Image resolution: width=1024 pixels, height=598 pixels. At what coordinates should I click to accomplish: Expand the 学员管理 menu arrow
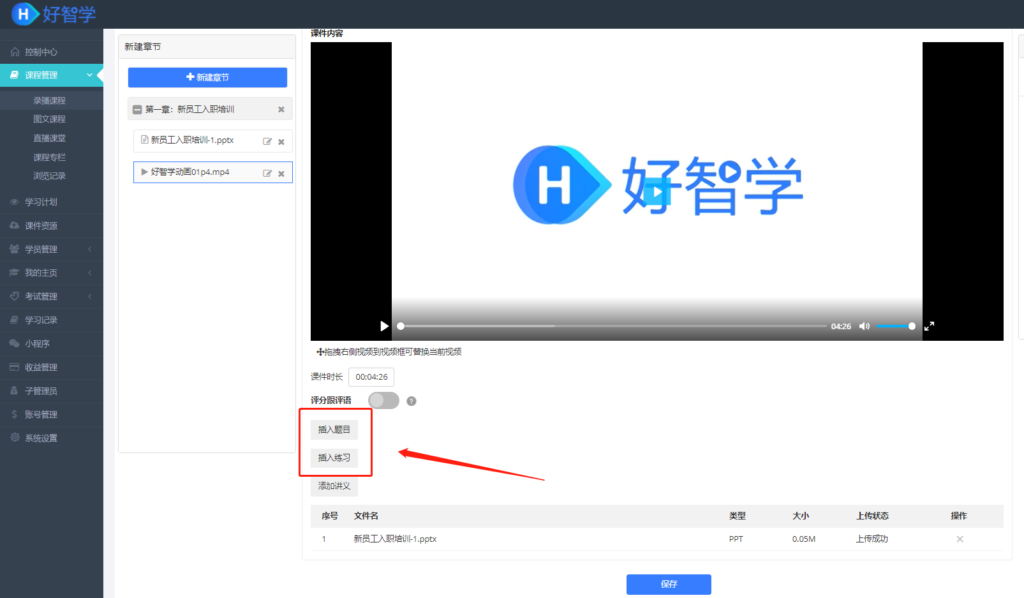point(89,249)
